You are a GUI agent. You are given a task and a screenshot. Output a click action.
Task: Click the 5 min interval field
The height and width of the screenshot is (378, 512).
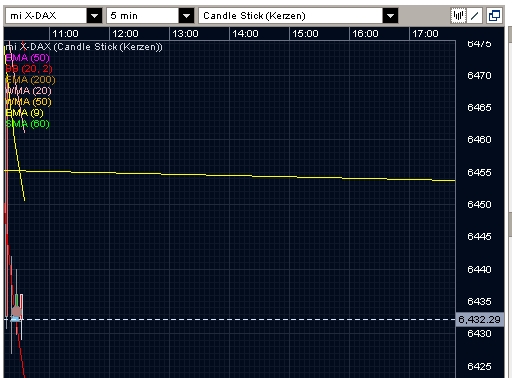click(x=143, y=16)
